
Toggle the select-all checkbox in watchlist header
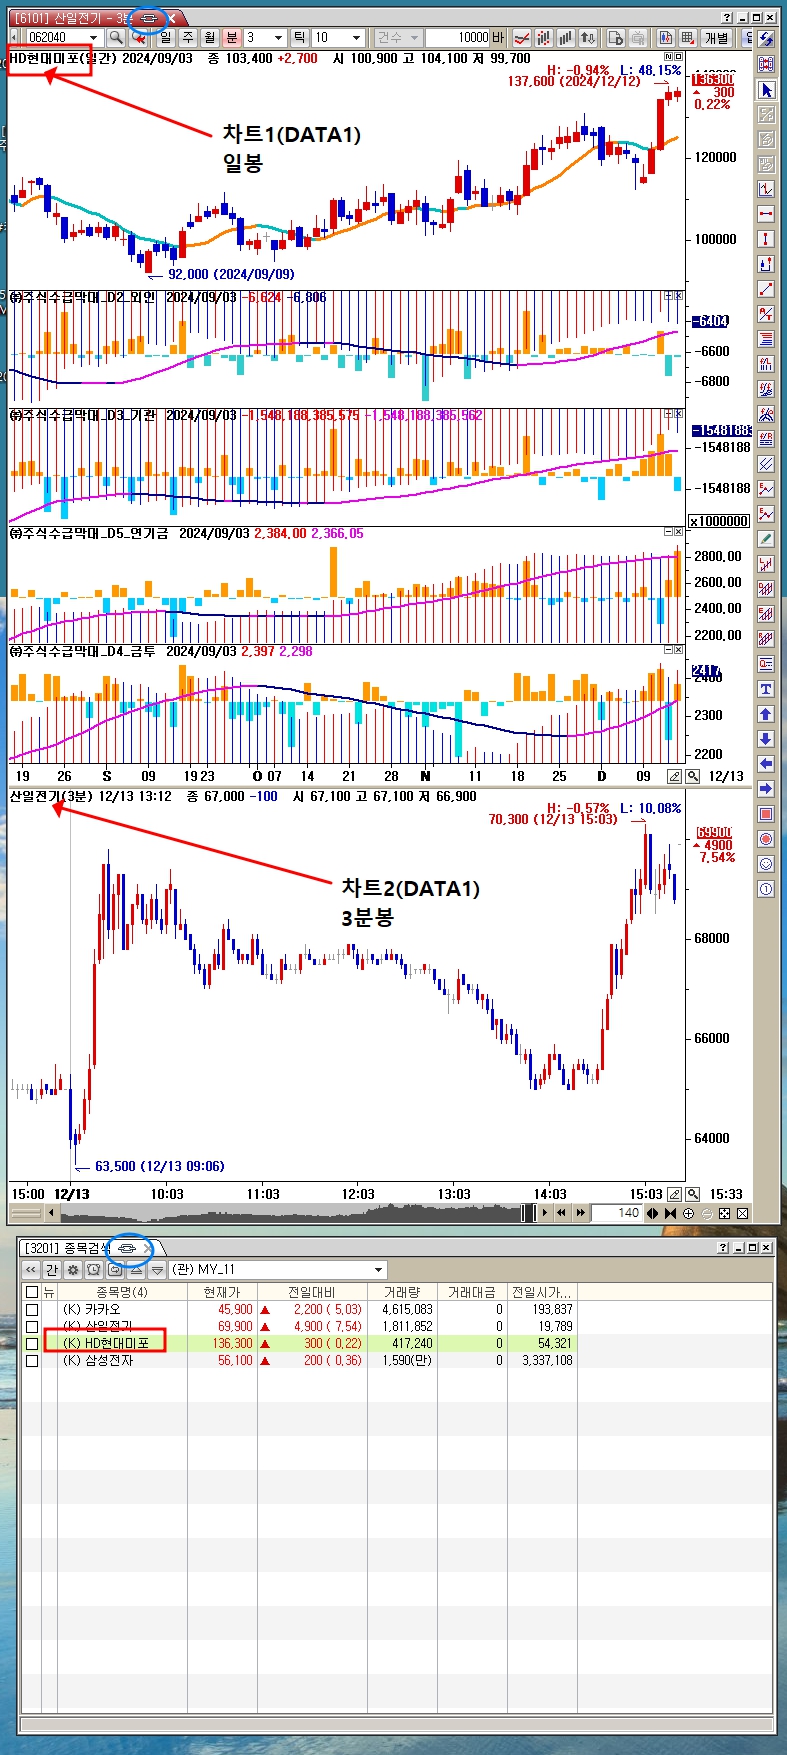pyautogui.click(x=32, y=1292)
